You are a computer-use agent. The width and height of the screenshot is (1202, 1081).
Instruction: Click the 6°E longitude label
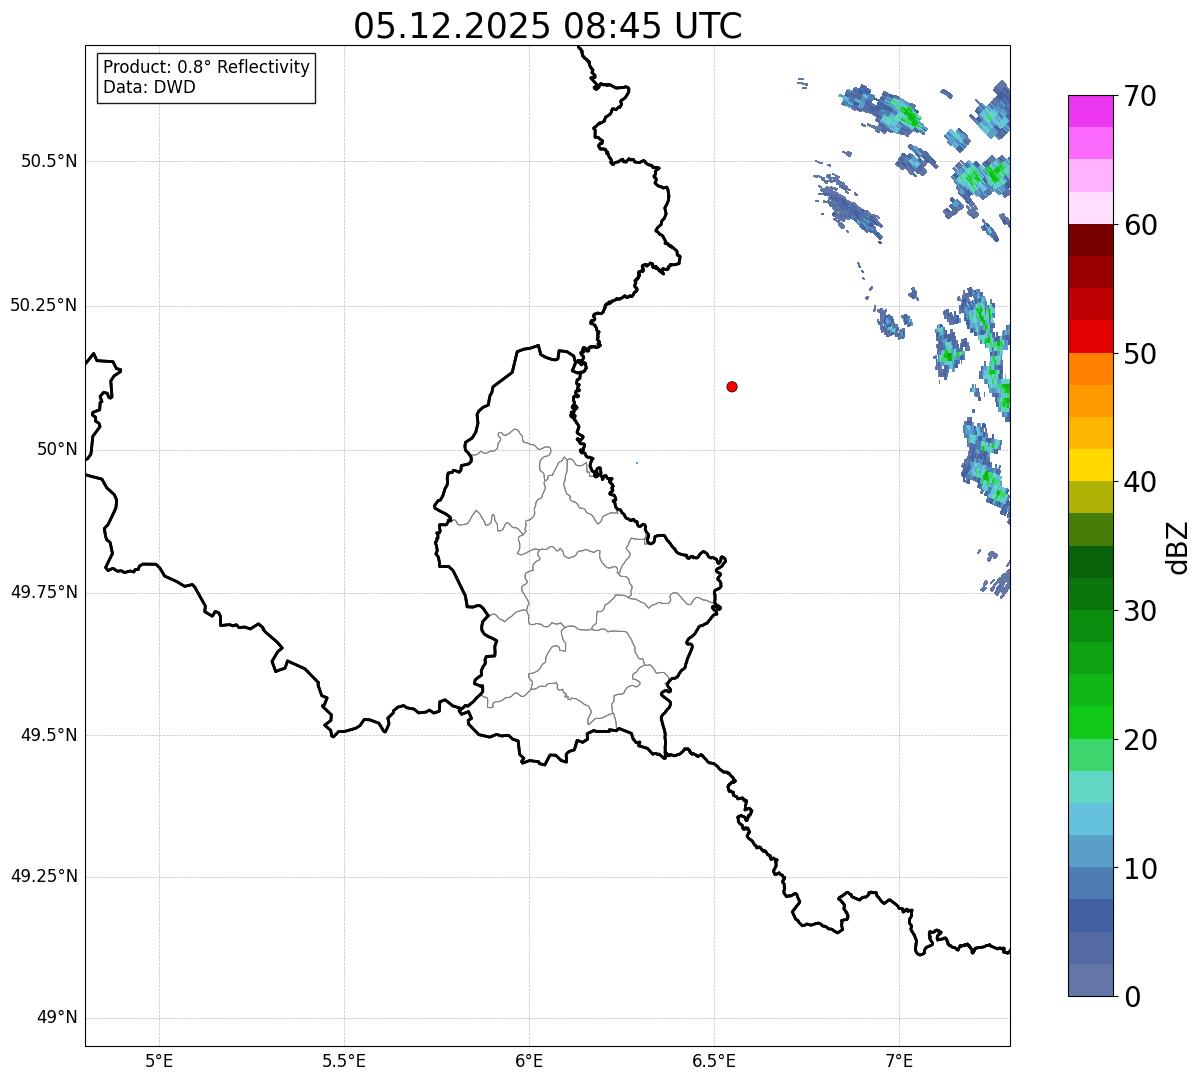(x=529, y=1061)
